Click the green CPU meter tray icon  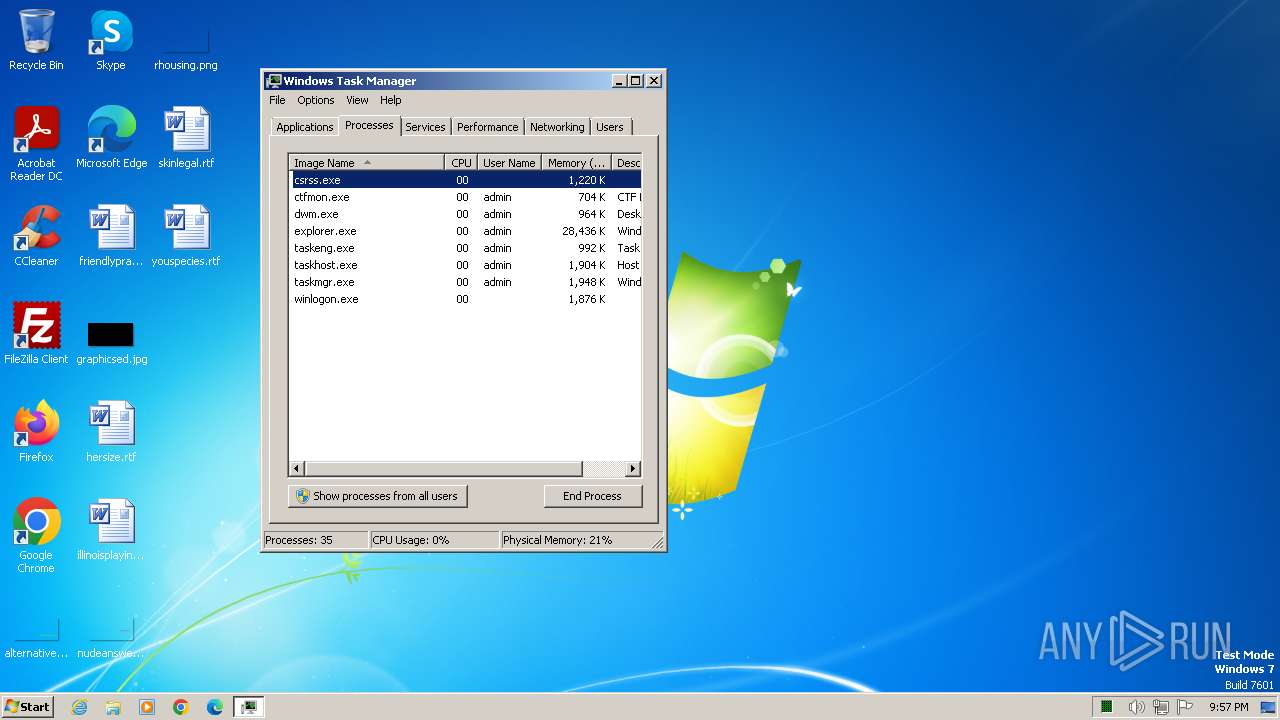point(1107,707)
